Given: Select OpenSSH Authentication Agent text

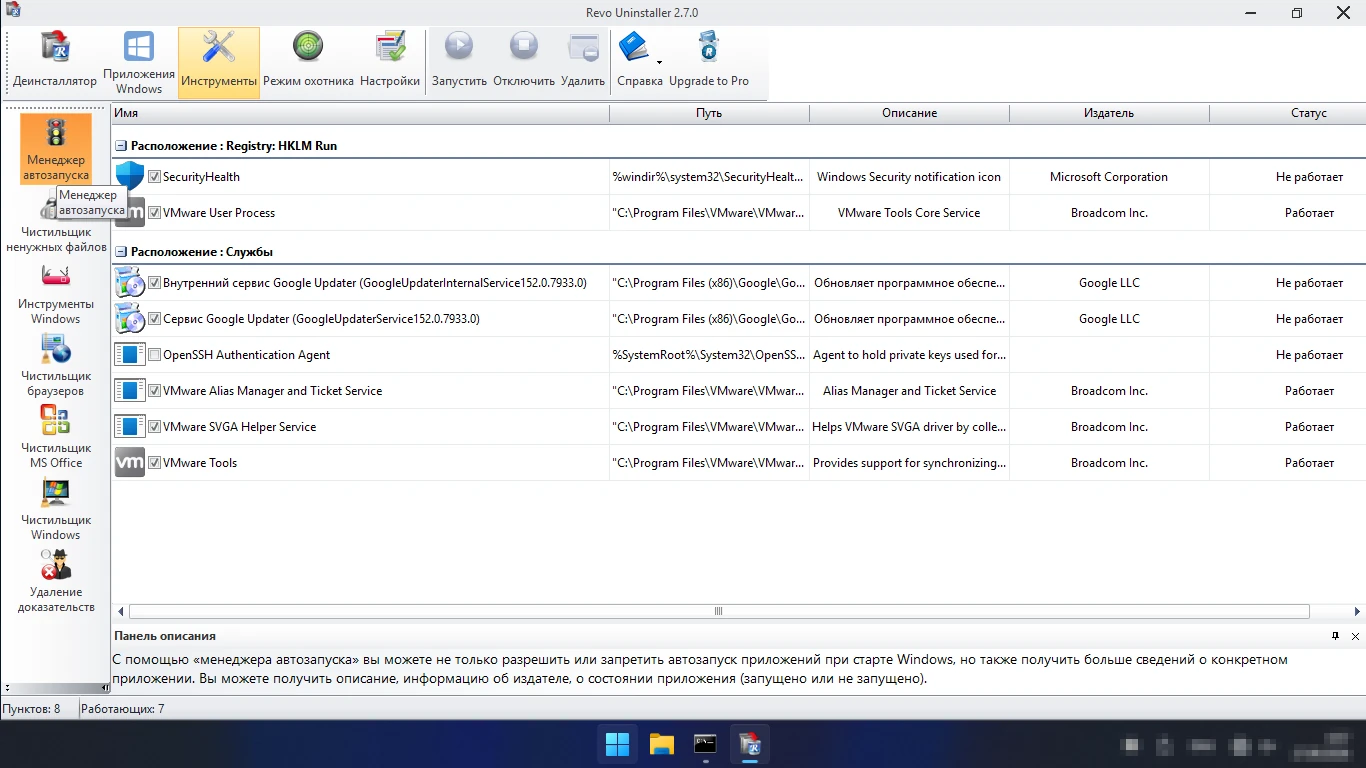Looking at the screenshot, I should [x=246, y=355].
